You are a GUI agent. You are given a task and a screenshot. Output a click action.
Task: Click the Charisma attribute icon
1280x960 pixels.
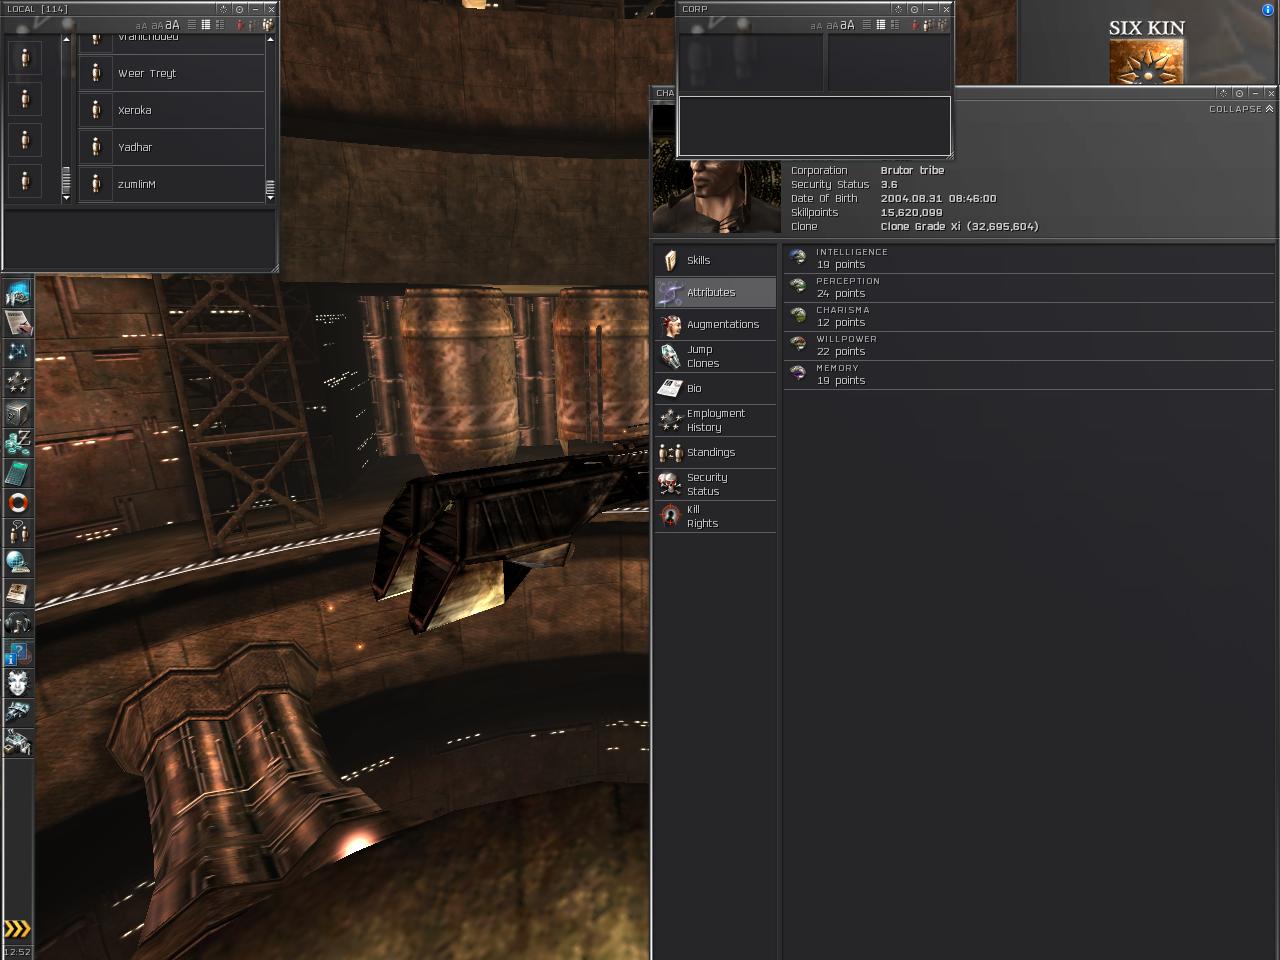tap(798, 316)
